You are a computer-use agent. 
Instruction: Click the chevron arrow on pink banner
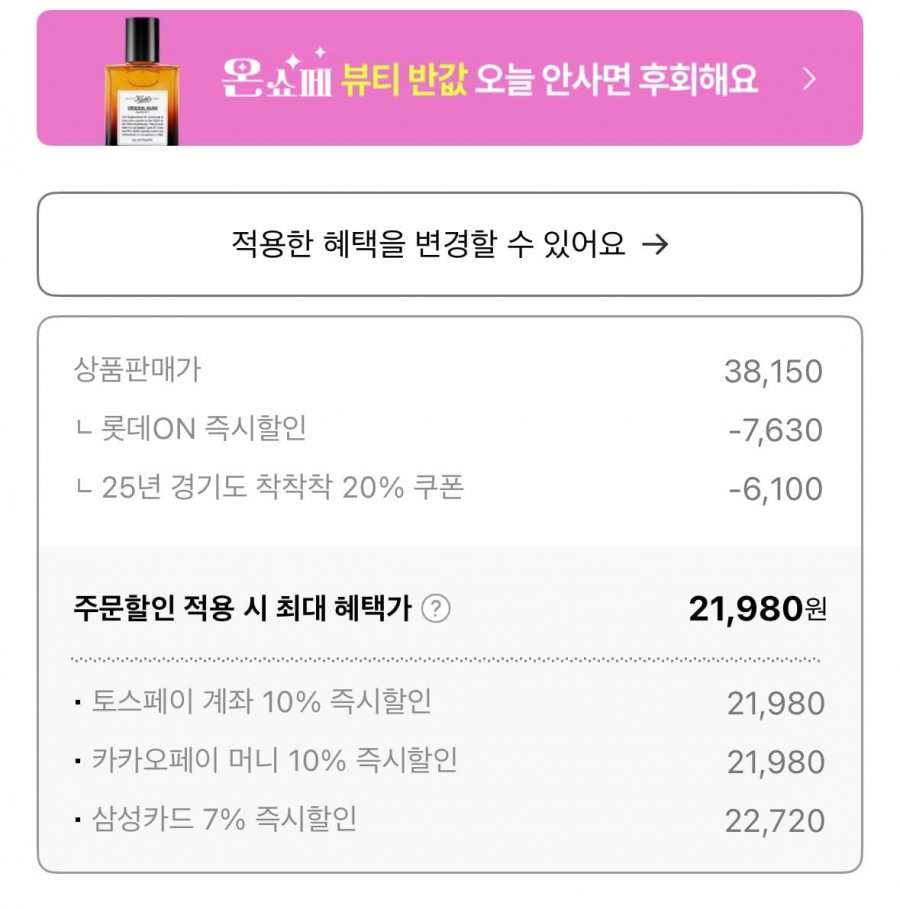(x=810, y=78)
